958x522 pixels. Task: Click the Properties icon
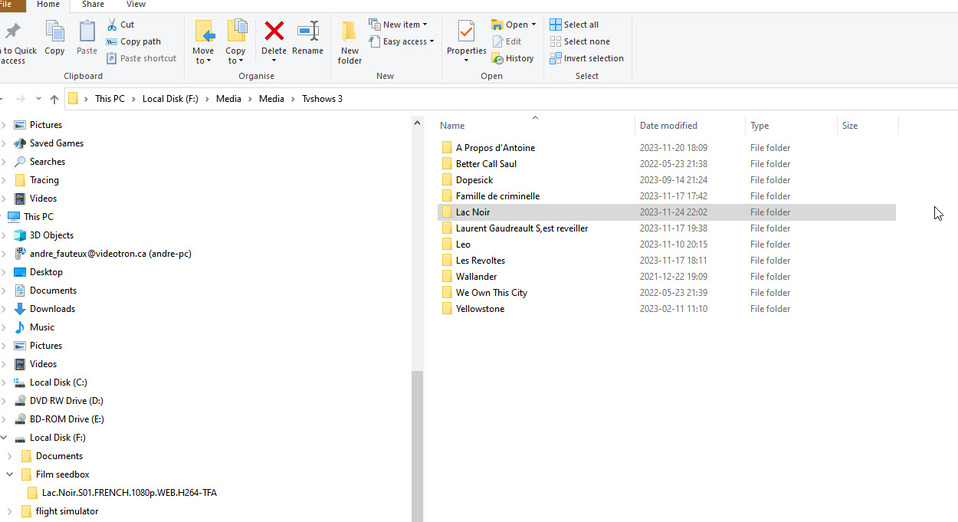pyautogui.click(x=466, y=31)
